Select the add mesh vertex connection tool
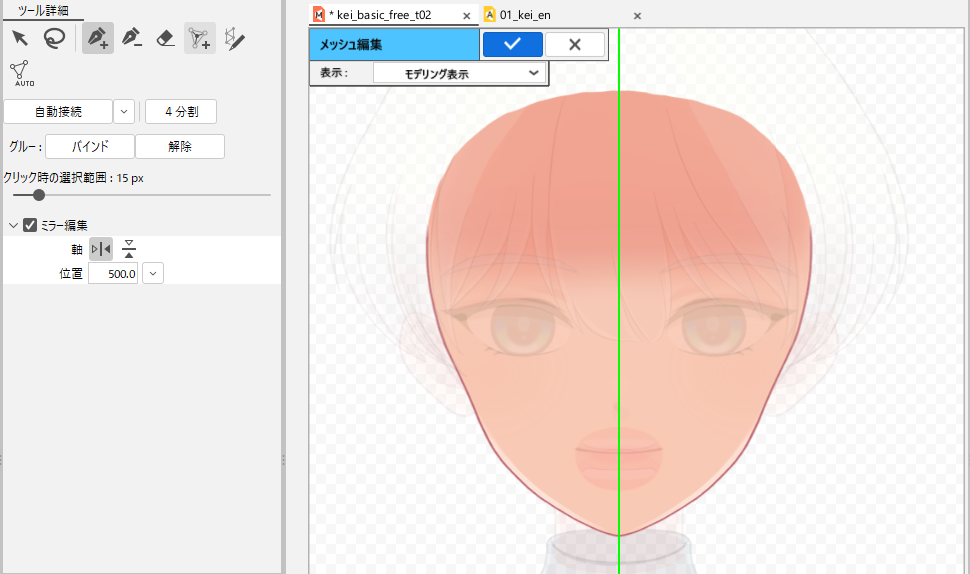Image resolution: width=970 pixels, height=574 pixels. [200, 39]
